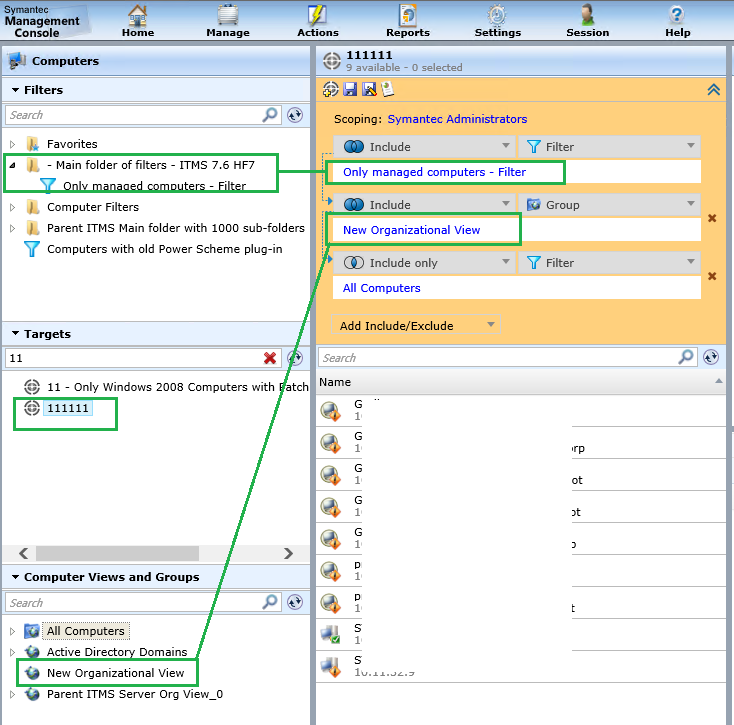Open the Session menu
Screen dimensions: 734x725
[x=587, y=21]
